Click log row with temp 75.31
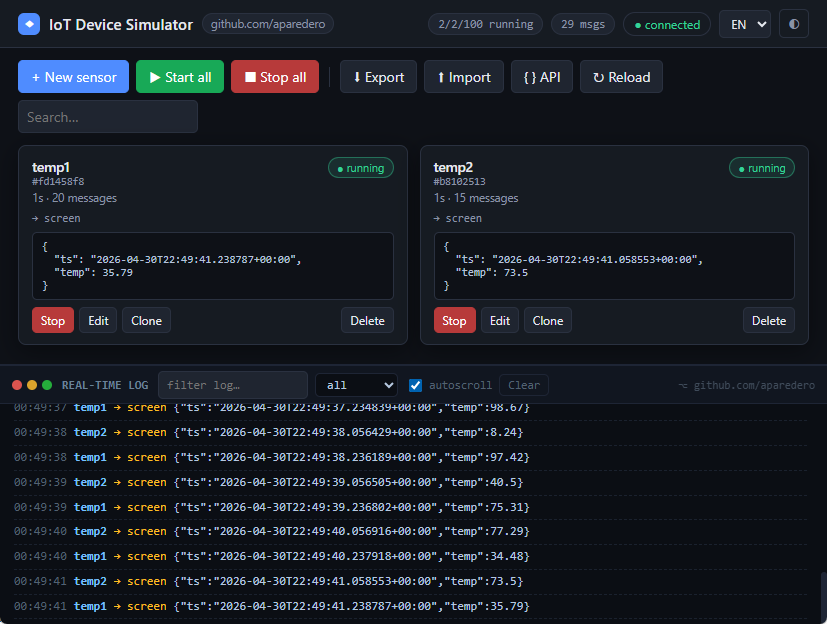This screenshot has height=624, width=827. 410,506
